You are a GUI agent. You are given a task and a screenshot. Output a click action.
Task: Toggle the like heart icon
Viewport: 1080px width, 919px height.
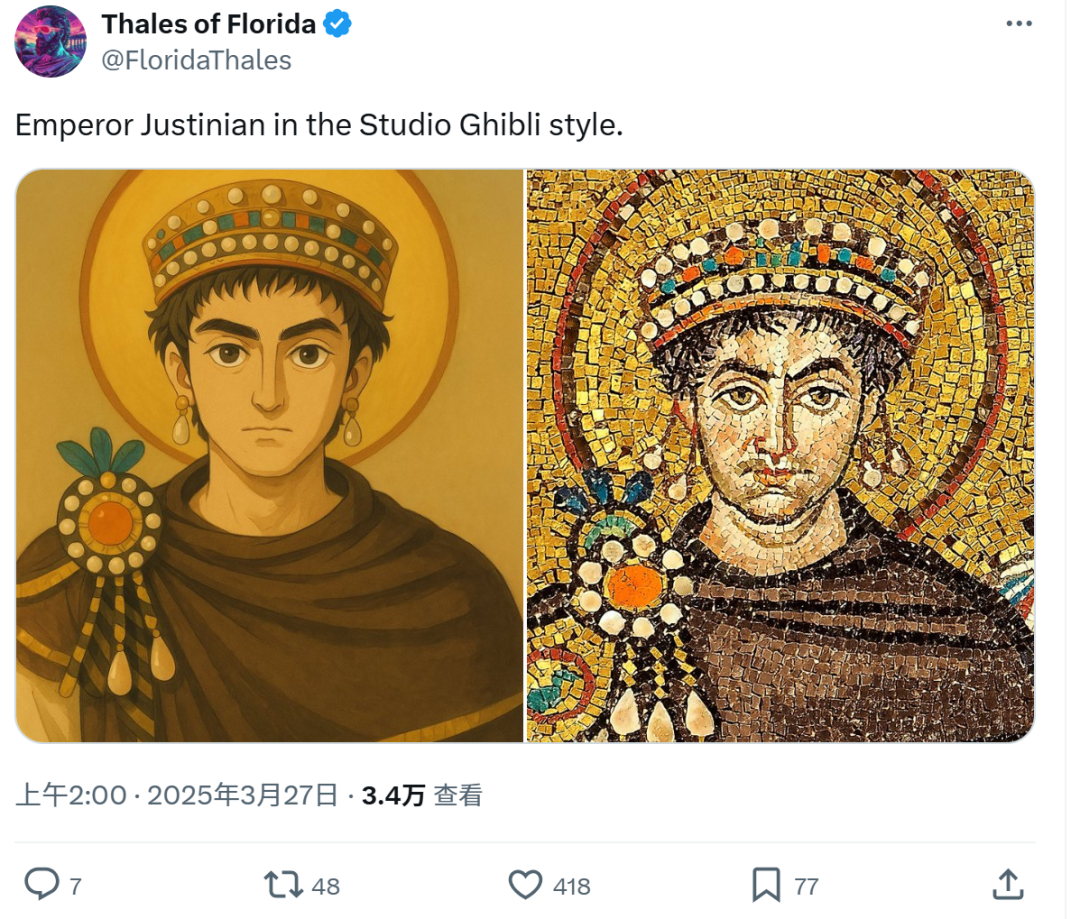pos(525,884)
